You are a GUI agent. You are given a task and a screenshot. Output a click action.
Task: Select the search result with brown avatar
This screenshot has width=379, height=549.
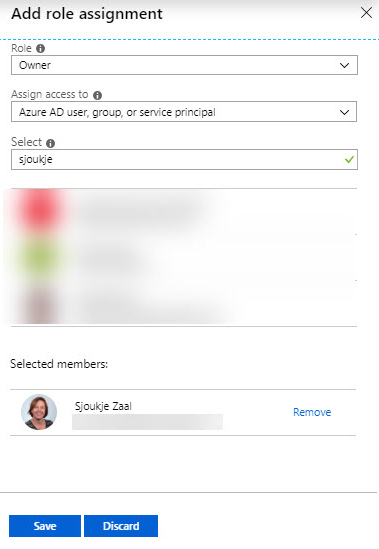184,303
